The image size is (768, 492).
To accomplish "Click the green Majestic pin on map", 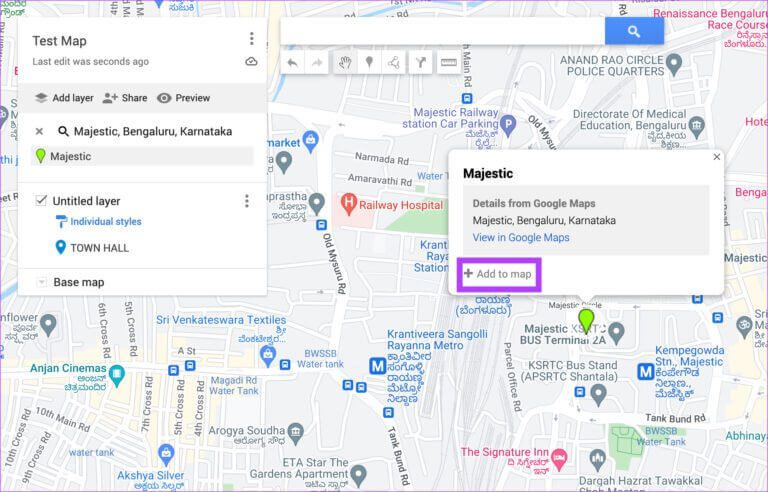I will coord(586,320).
